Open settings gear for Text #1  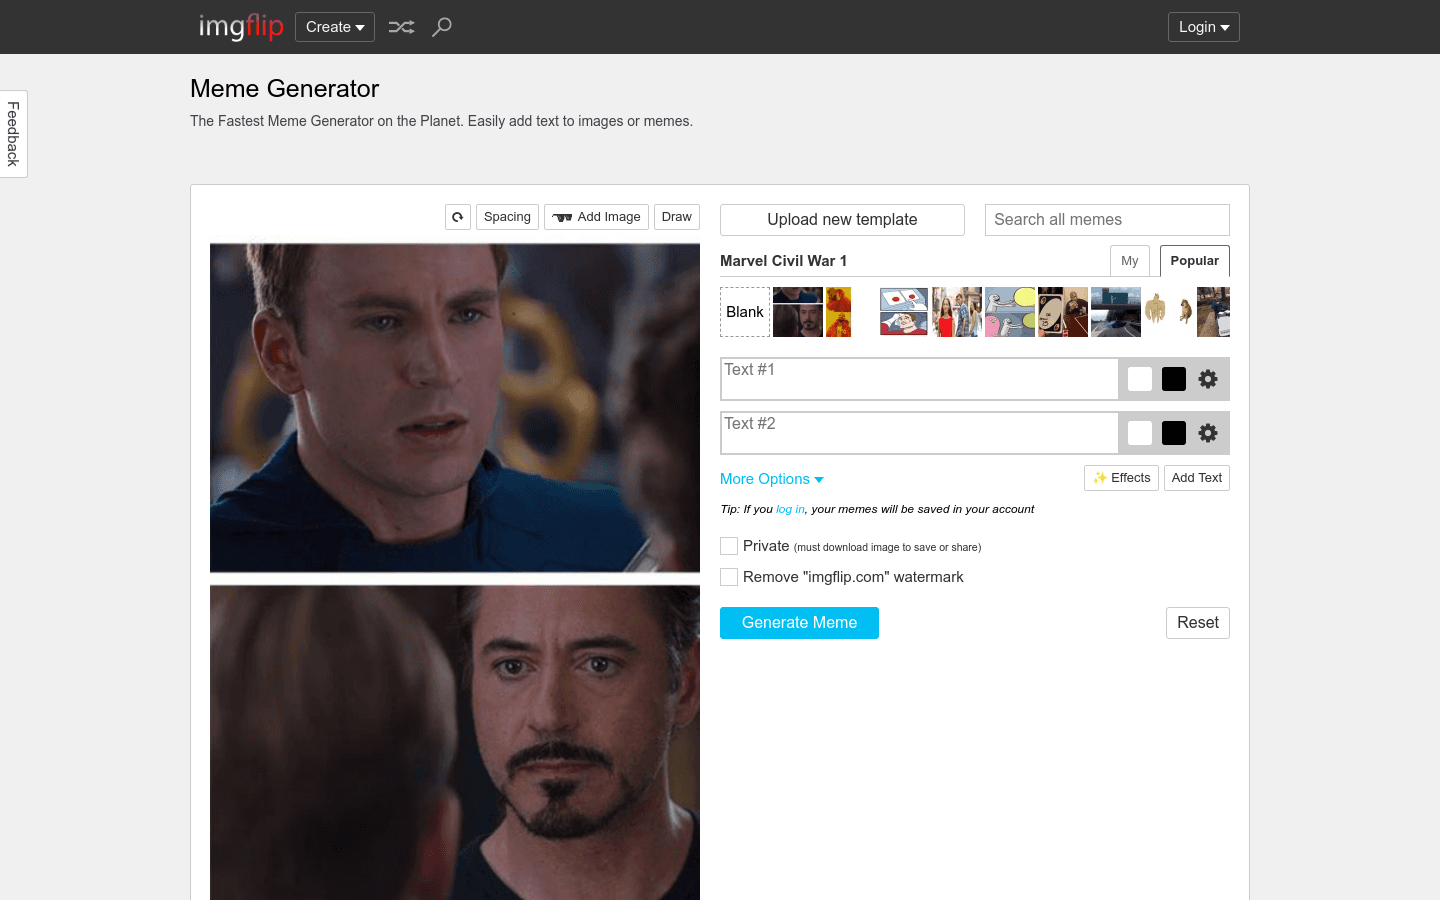pyautogui.click(x=1208, y=379)
